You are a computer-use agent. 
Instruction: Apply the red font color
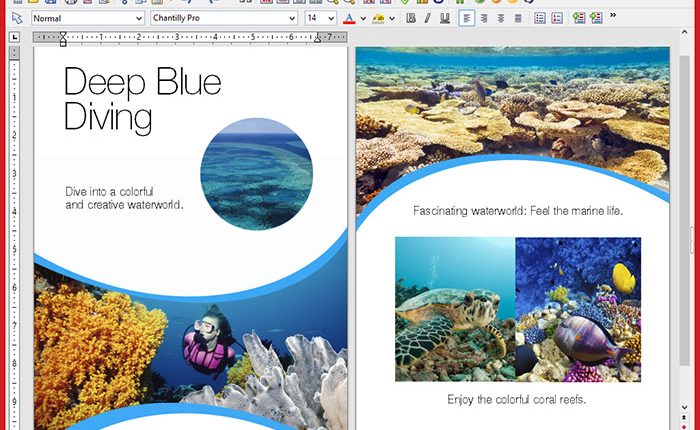point(349,18)
